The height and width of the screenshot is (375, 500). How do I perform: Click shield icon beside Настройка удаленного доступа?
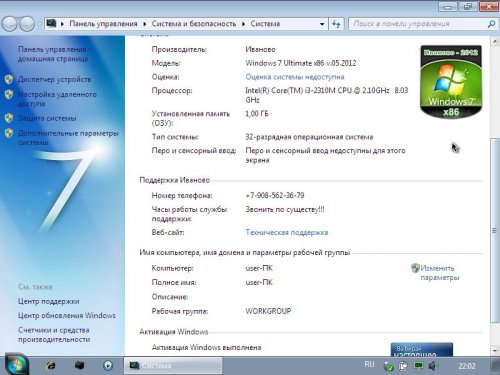(x=9, y=94)
